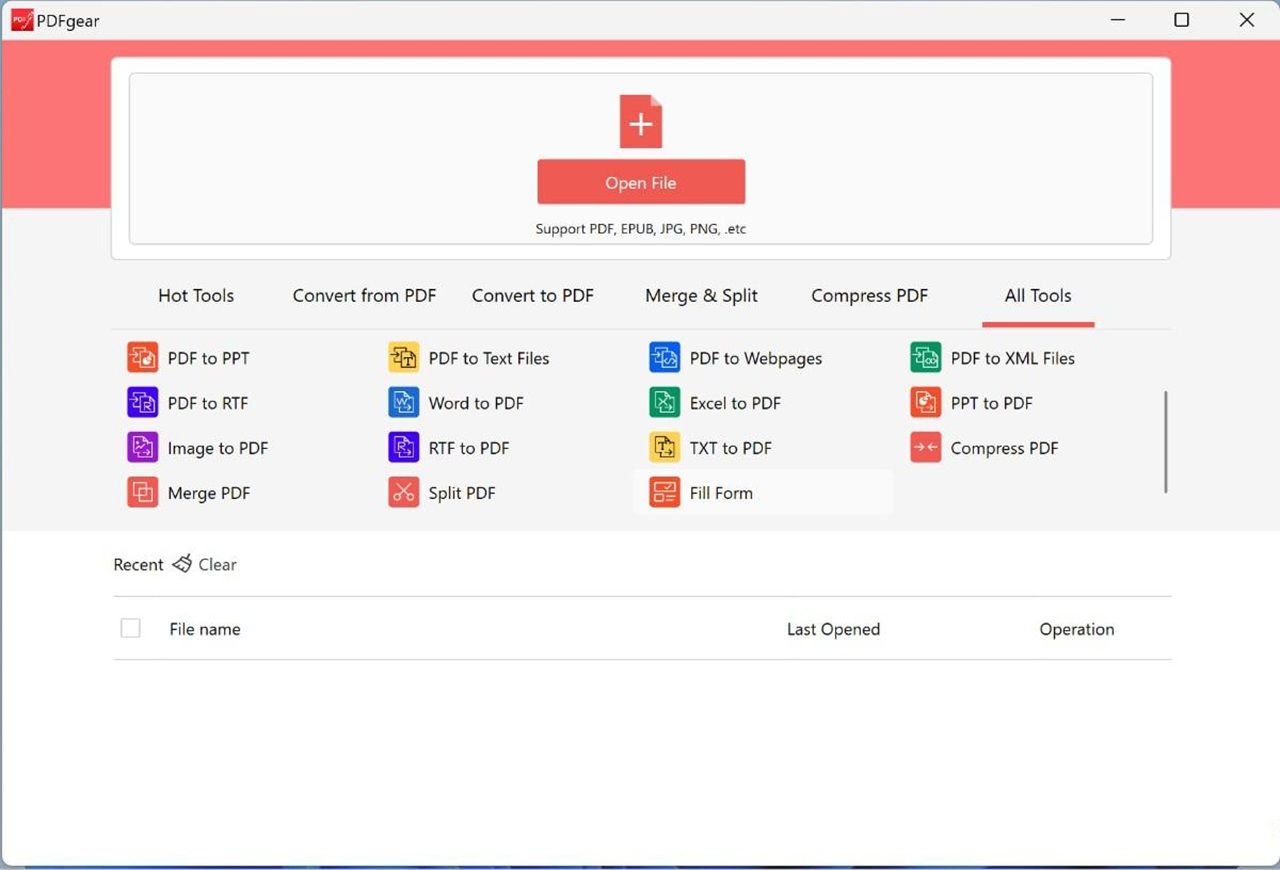The height and width of the screenshot is (870, 1280).
Task: Click the 'Fill Form' label
Action: point(721,493)
